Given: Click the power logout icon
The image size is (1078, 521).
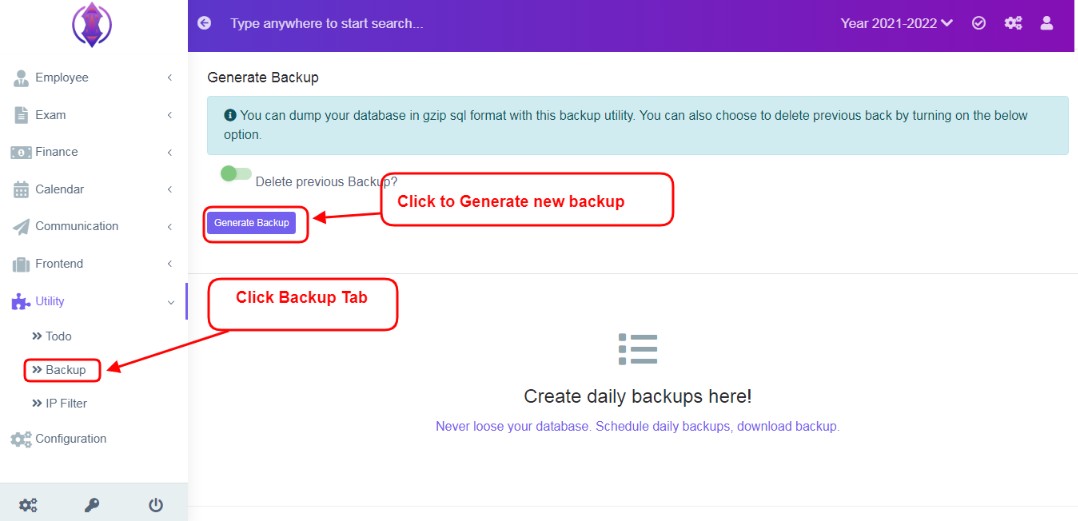Looking at the screenshot, I should click(156, 505).
